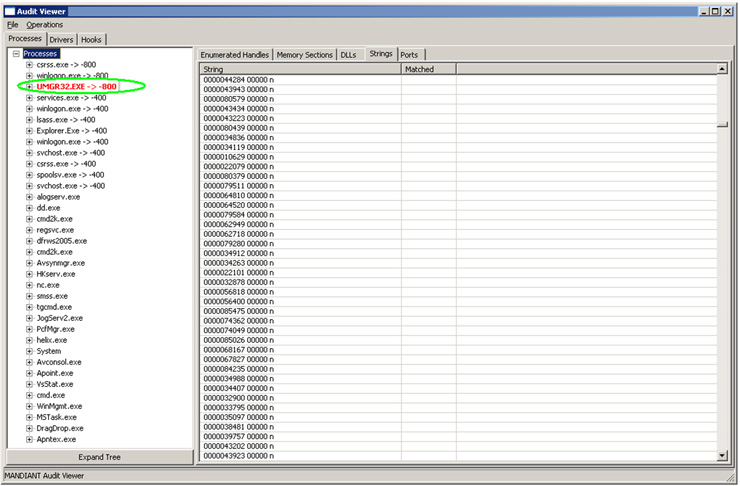The width and height of the screenshot is (740, 486).
Task: Select regsvc.exe in the process tree
Action: point(55,230)
